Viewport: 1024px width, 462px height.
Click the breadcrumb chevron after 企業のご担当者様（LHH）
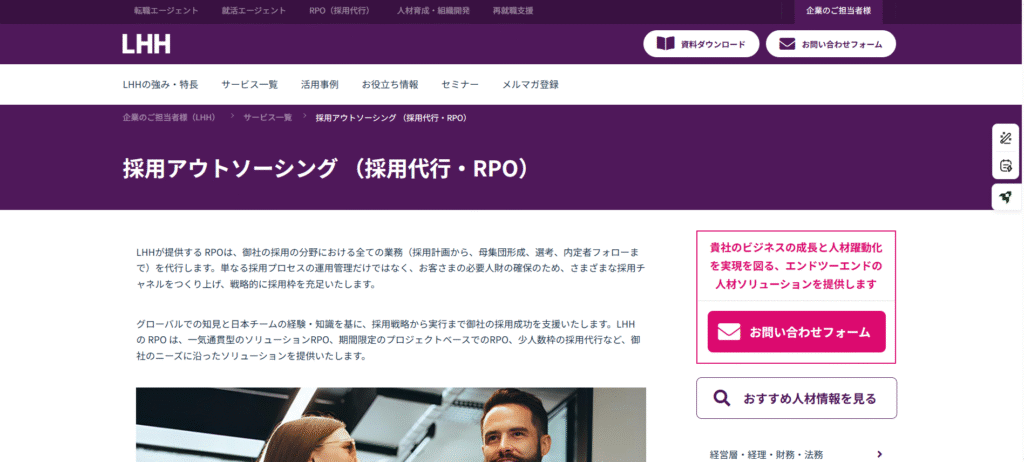231,117
